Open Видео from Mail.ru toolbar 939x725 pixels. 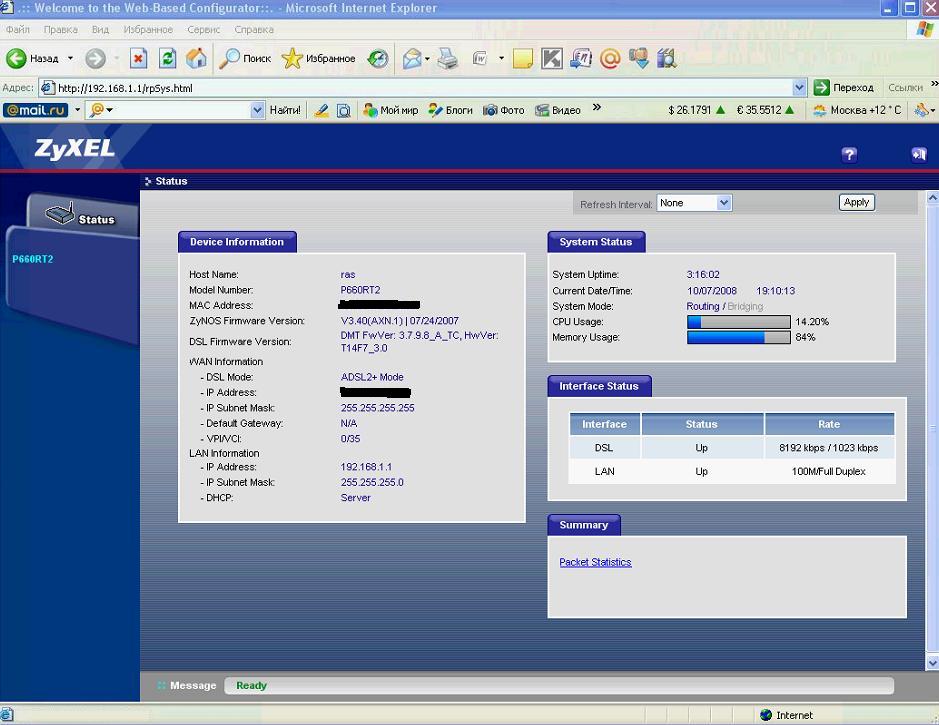pyautogui.click(x=558, y=110)
